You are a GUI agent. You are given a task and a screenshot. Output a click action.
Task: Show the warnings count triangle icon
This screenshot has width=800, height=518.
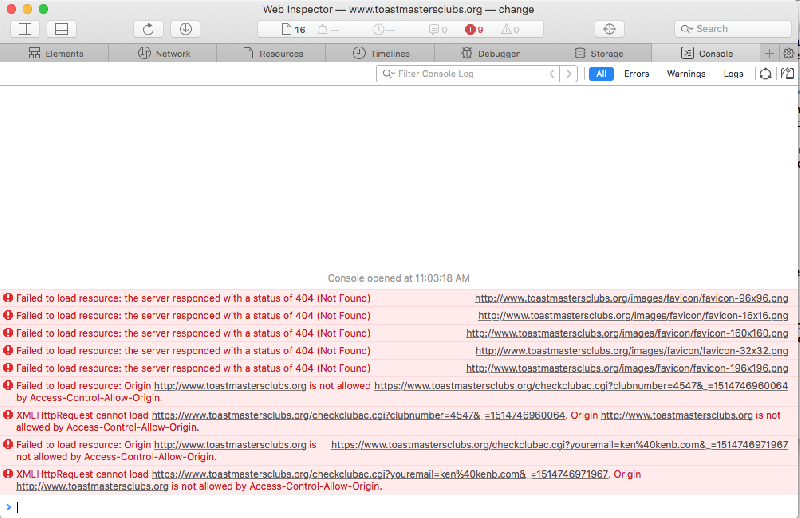point(510,29)
